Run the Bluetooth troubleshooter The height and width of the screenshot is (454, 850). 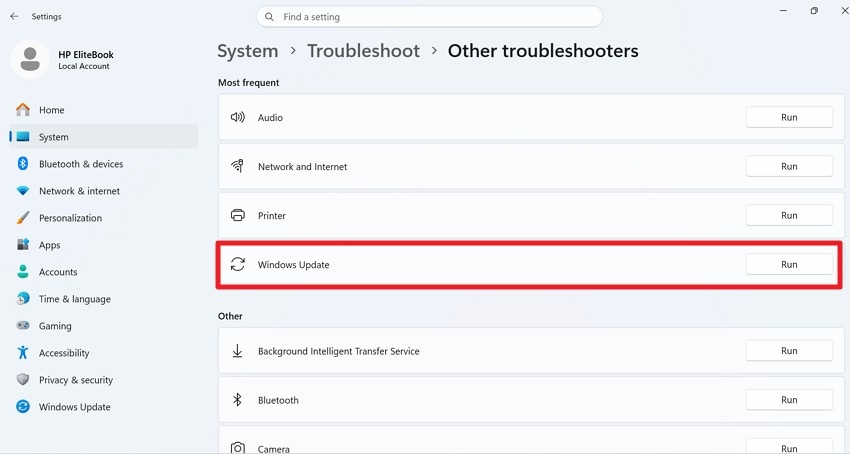pos(789,400)
